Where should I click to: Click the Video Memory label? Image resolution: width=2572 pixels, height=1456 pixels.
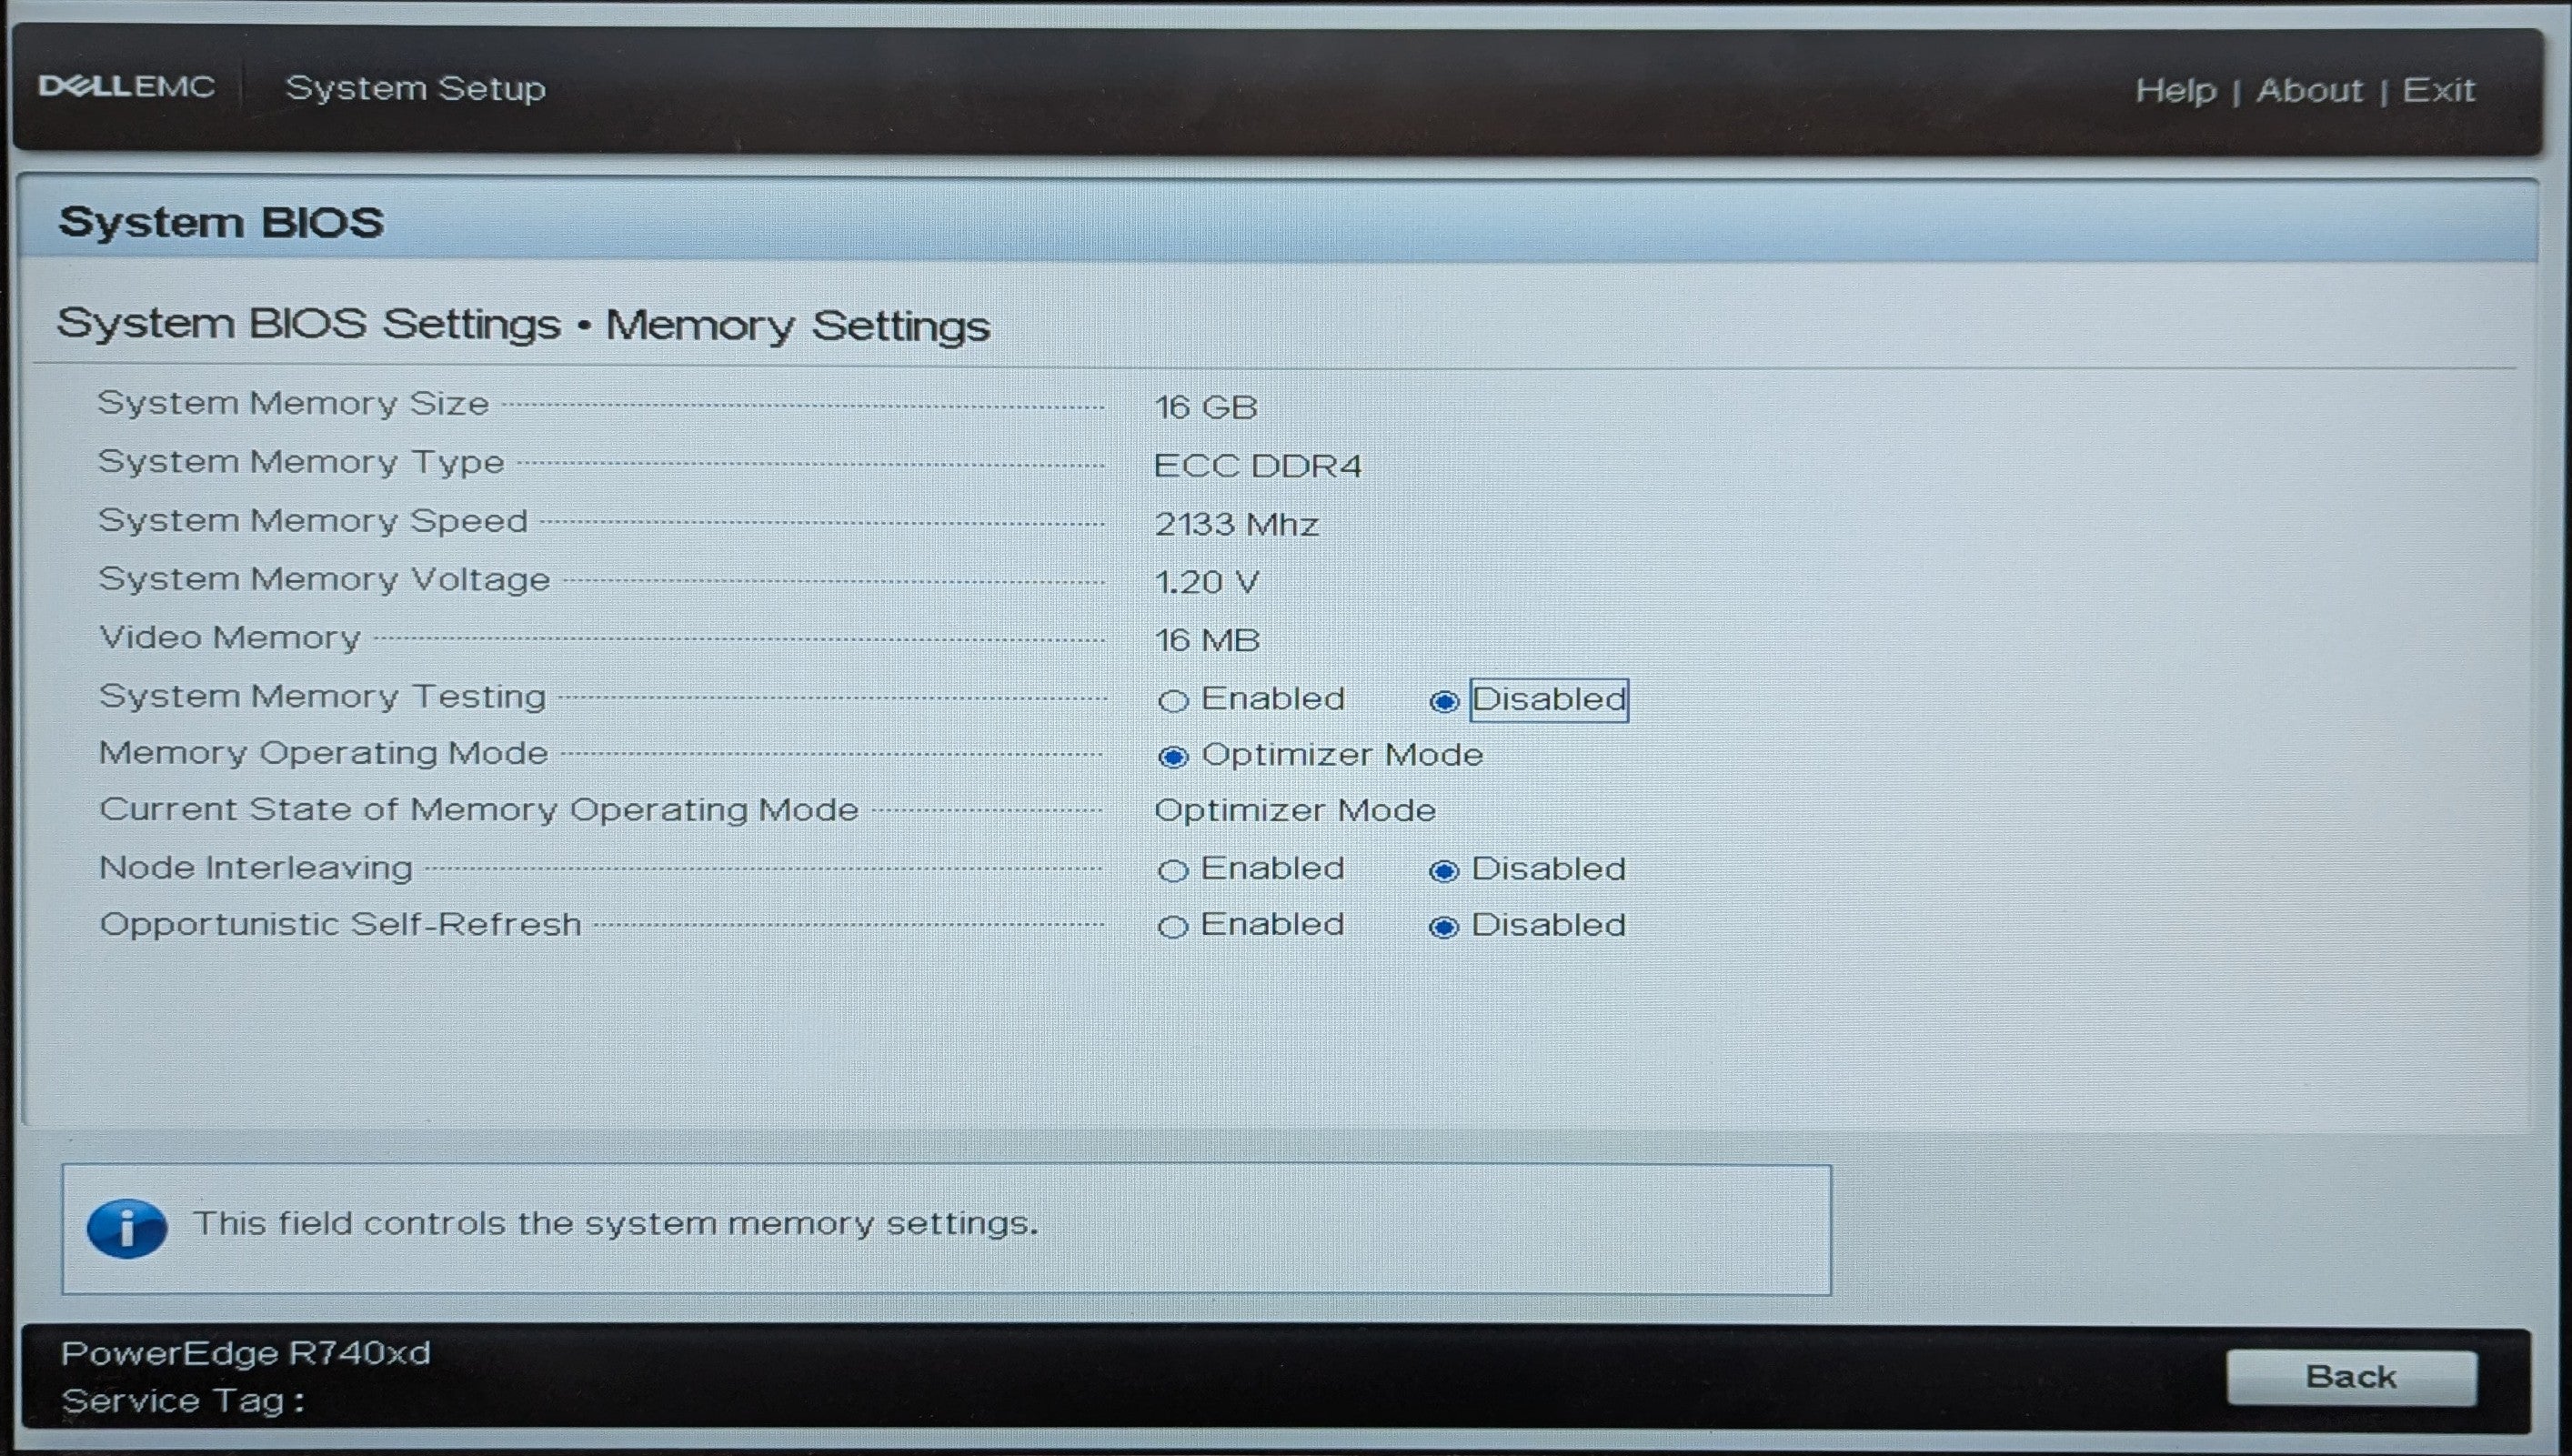230,638
